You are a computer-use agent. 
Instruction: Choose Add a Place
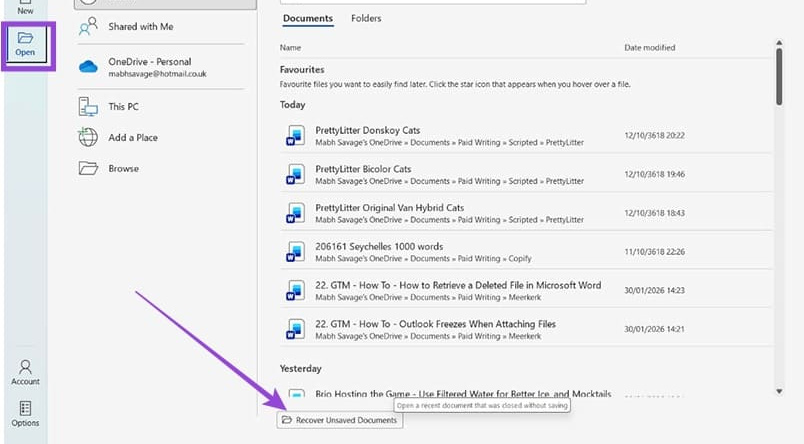click(x=160, y=137)
